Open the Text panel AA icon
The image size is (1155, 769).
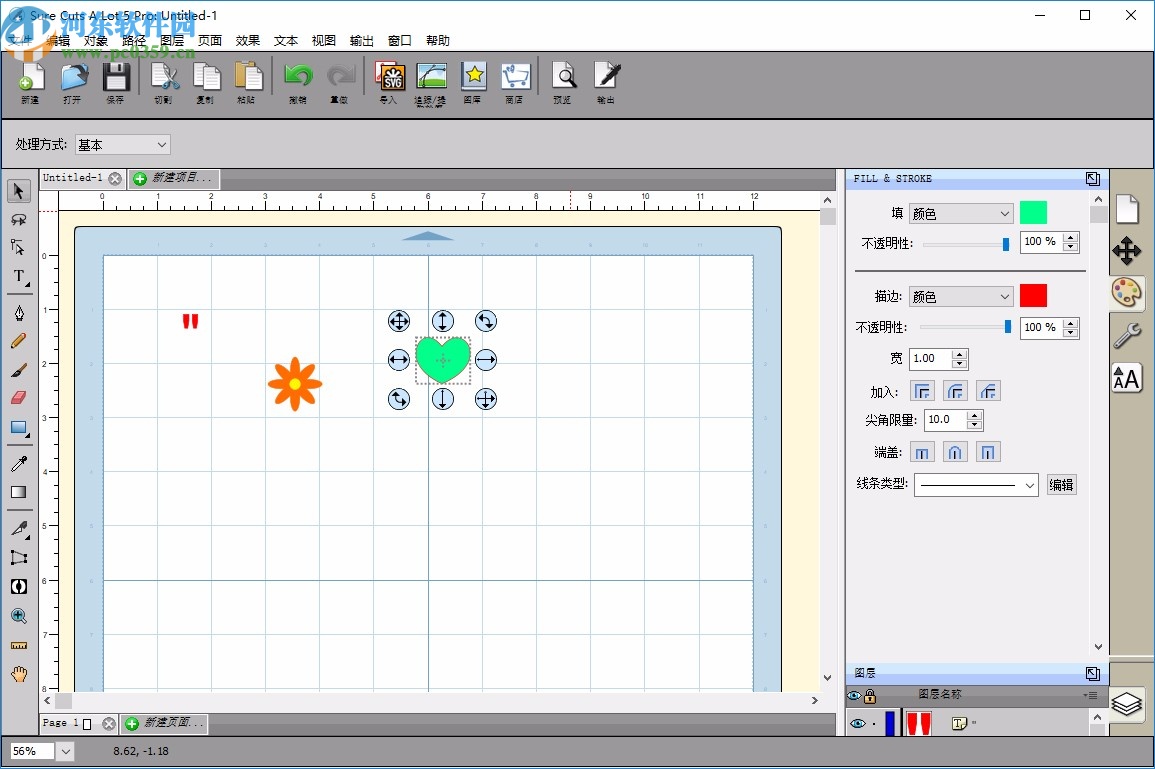[1126, 378]
